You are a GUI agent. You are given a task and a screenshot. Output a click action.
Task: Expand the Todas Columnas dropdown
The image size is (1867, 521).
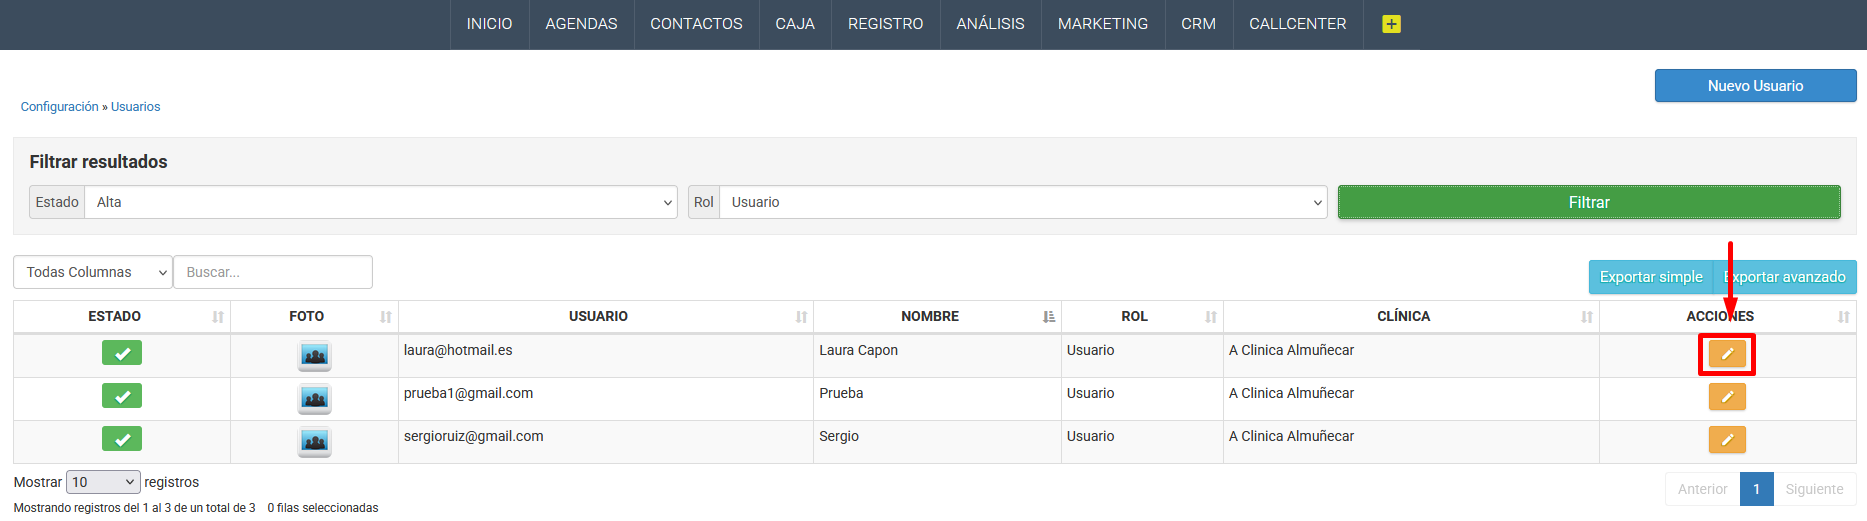click(x=93, y=272)
